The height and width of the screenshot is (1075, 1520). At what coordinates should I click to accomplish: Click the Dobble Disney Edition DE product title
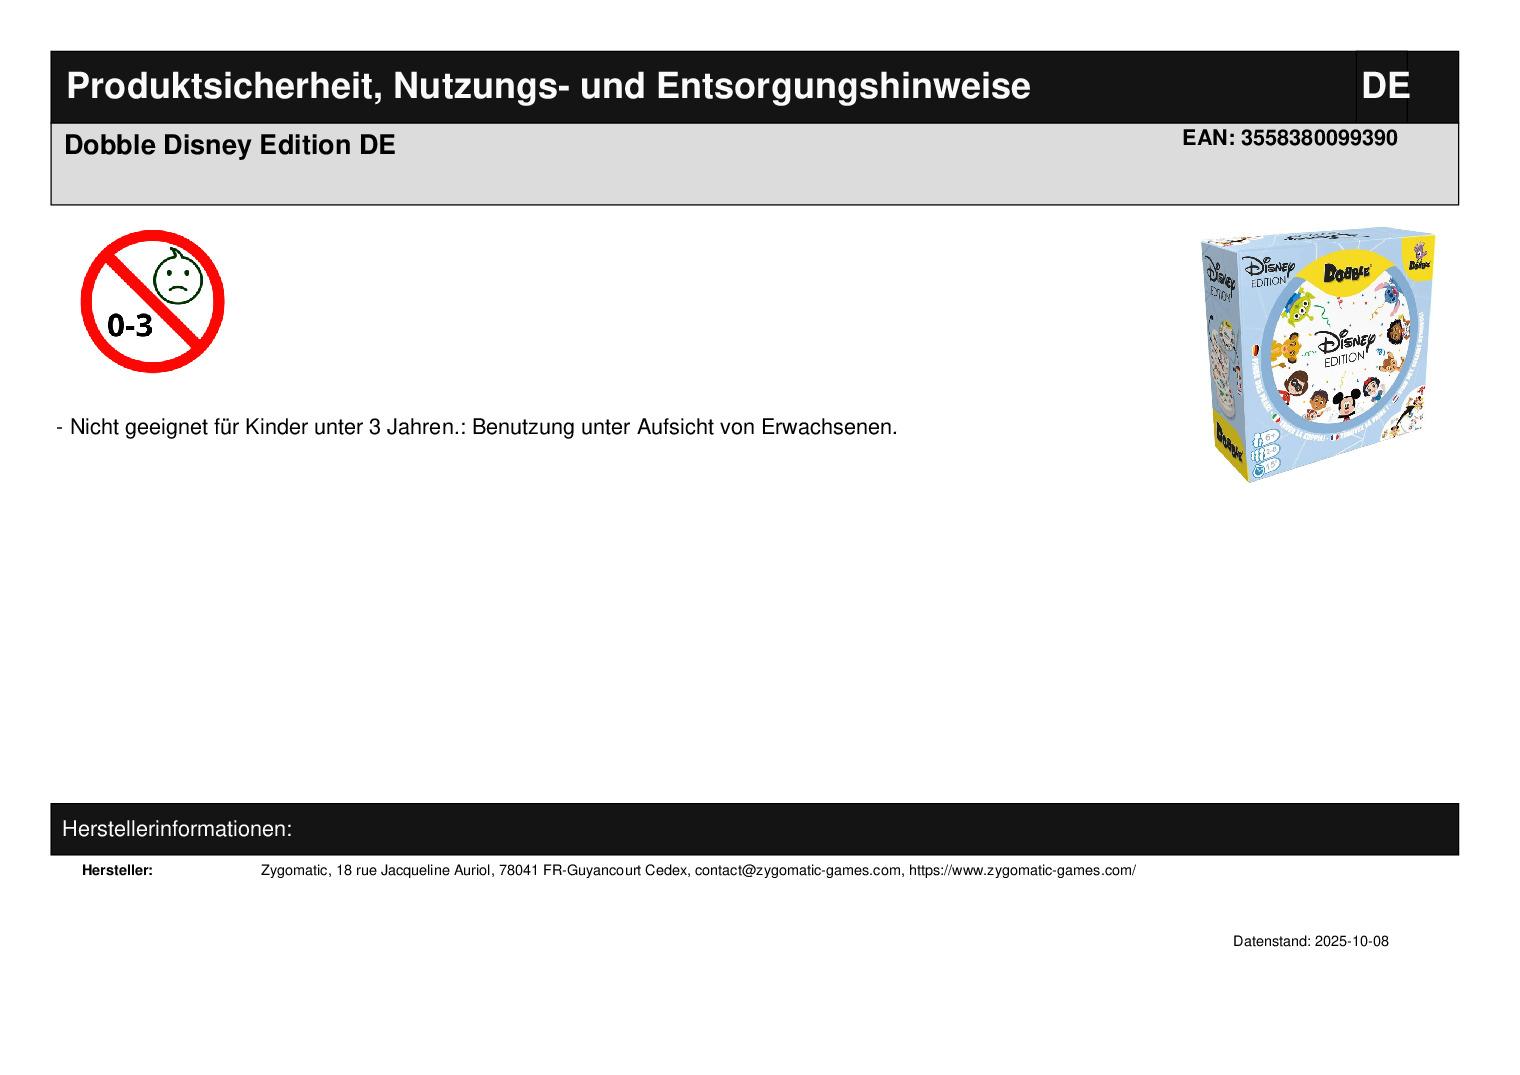pos(230,145)
